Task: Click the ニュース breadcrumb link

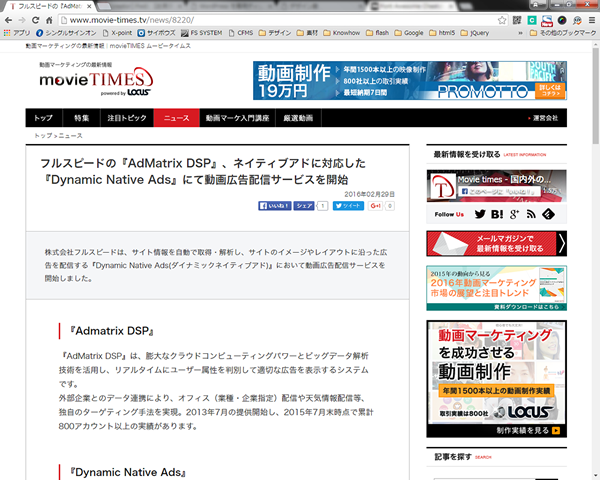Action: (x=70, y=136)
